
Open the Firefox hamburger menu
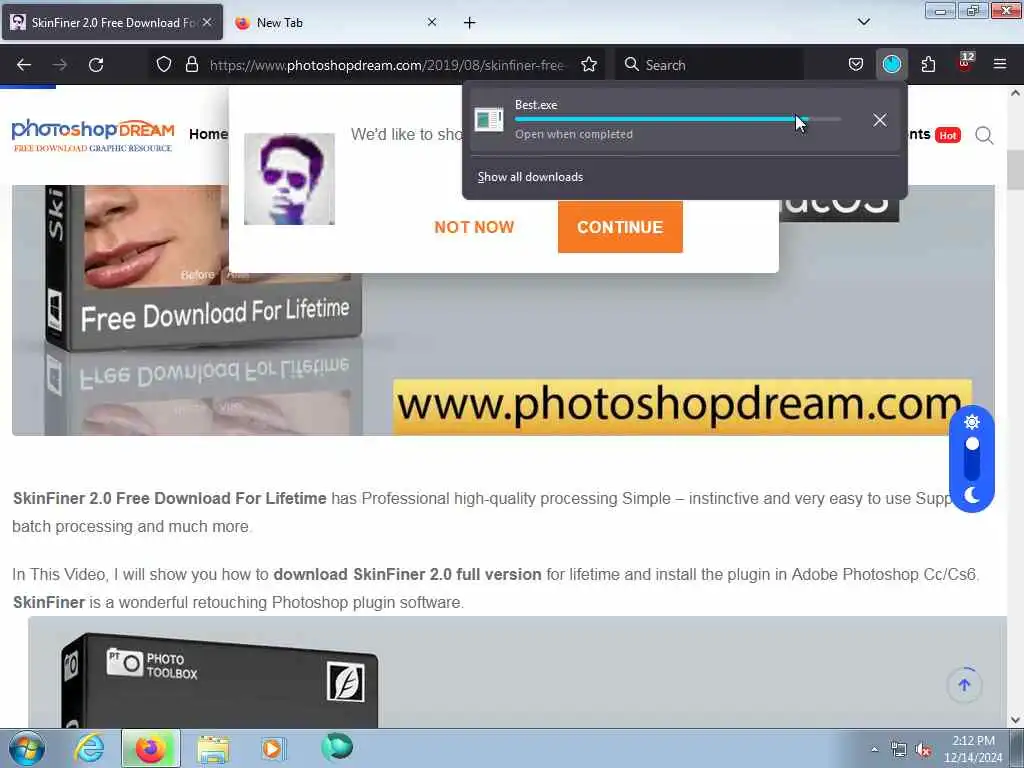click(x=1000, y=65)
